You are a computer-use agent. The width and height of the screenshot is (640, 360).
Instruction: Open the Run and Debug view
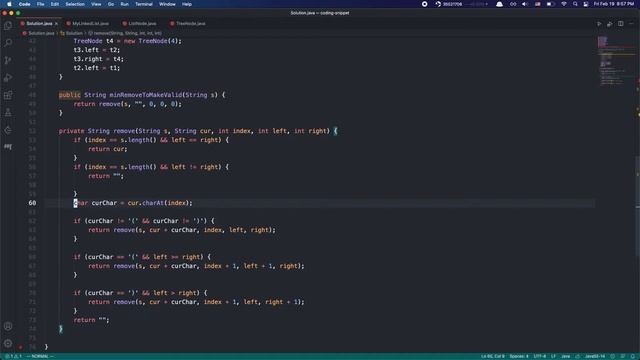(x=8, y=78)
